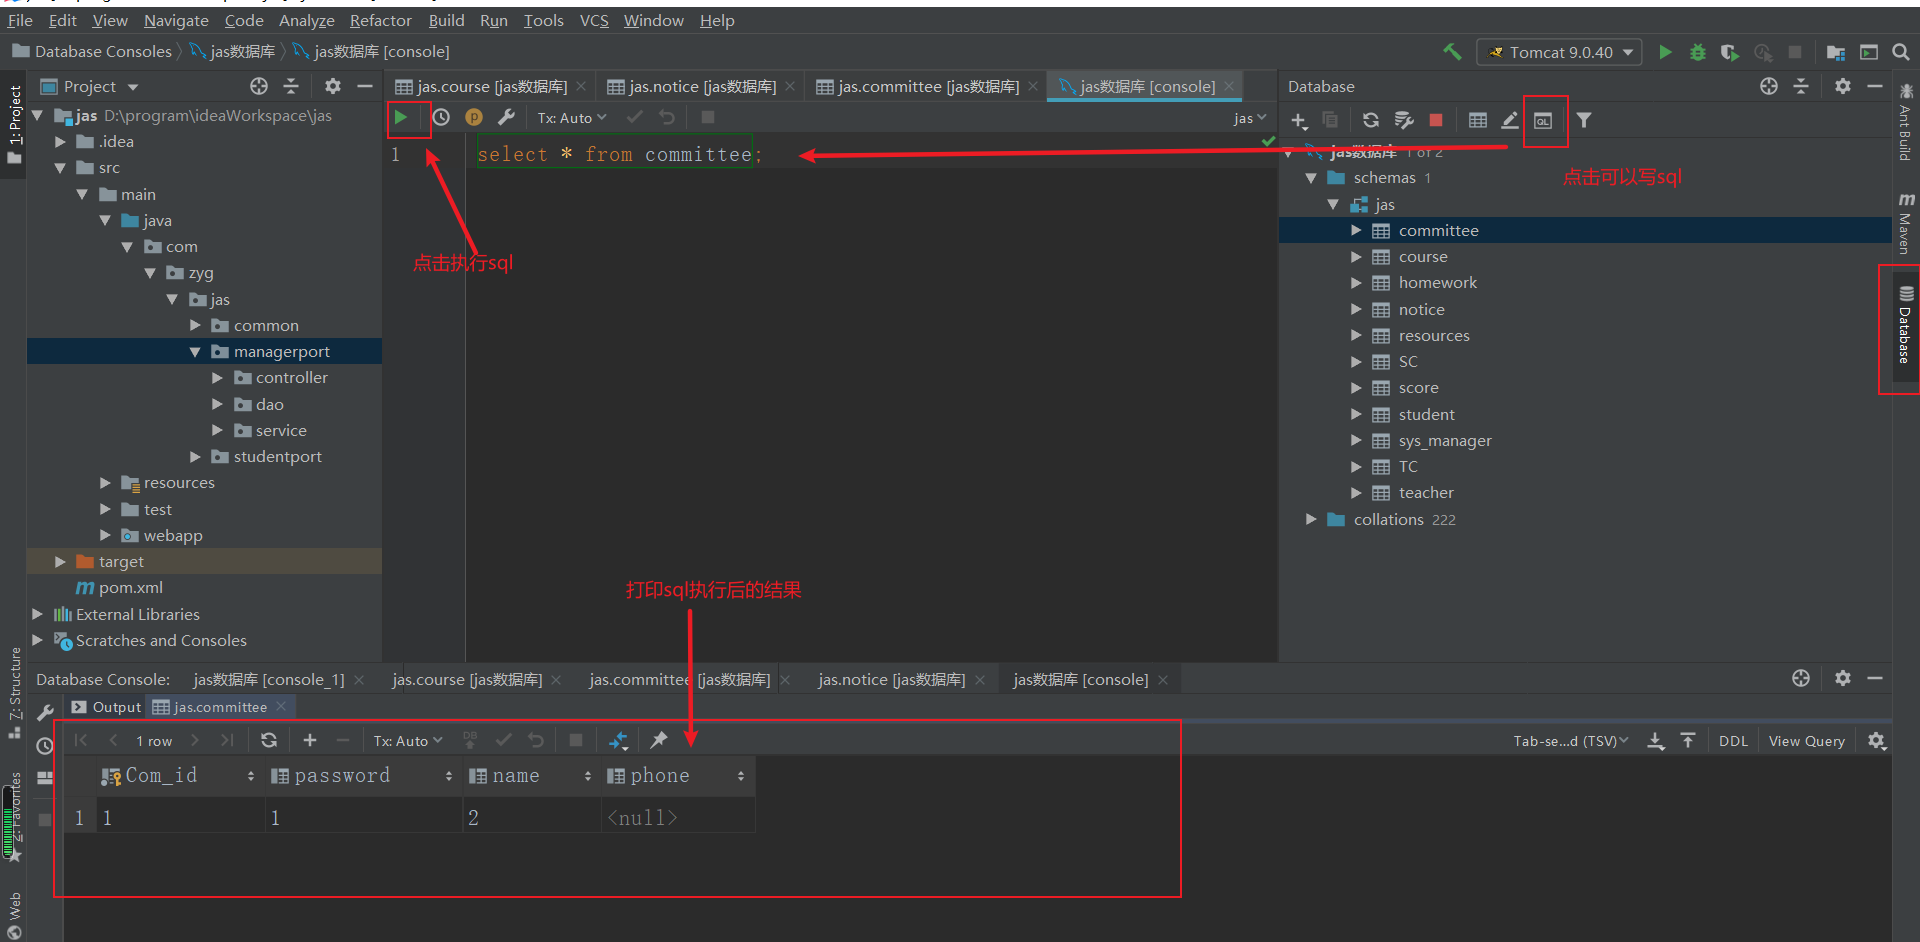Click the Edit Source pencil icon
The height and width of the screenshot is (942, 1920).
[1510, 121]
